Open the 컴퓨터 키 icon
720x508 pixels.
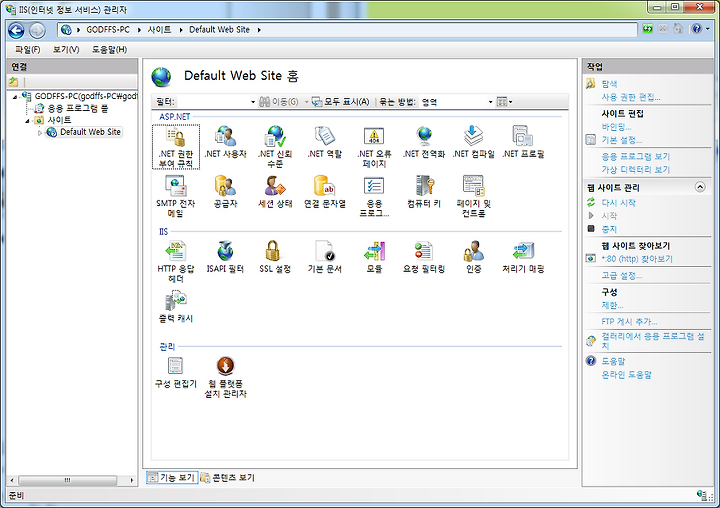pyautogui.click(x=424, y=192)
